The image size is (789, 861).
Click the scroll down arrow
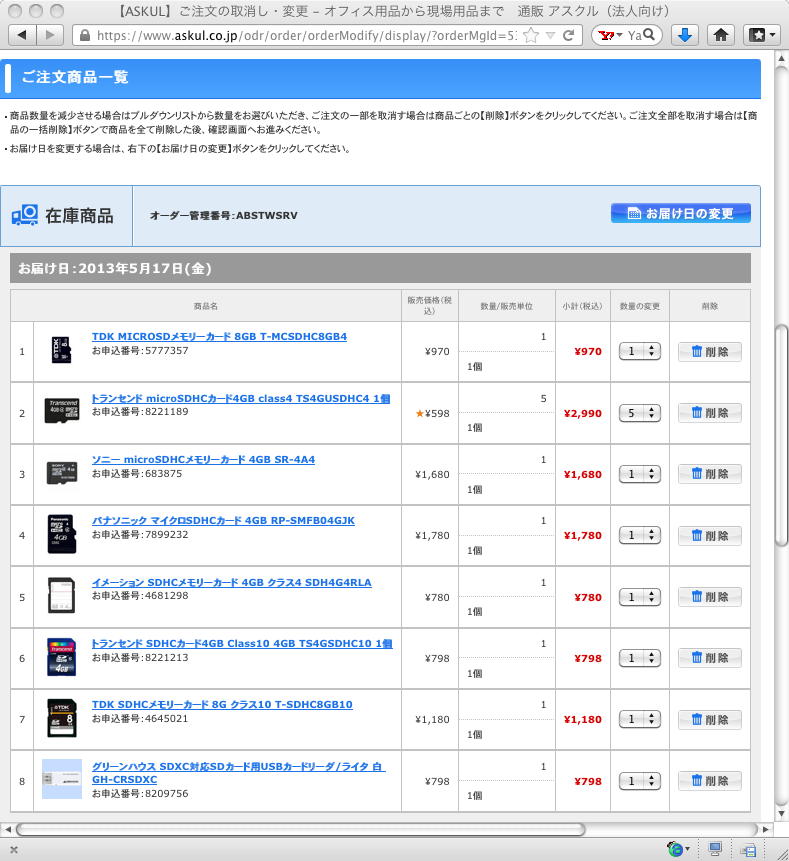(x=782, y=814)
